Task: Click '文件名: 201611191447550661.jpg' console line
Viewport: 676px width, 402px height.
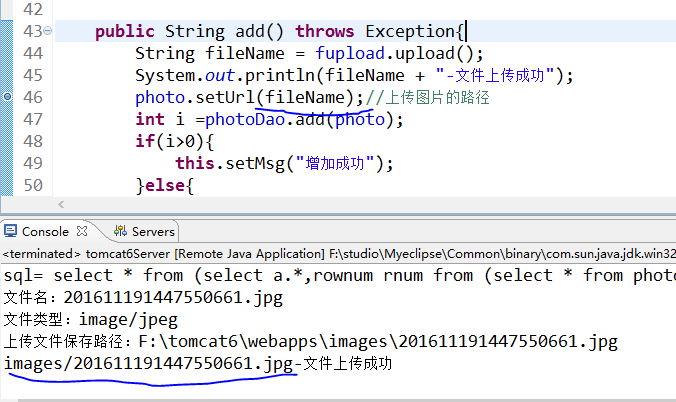Action: click(143, 298)
